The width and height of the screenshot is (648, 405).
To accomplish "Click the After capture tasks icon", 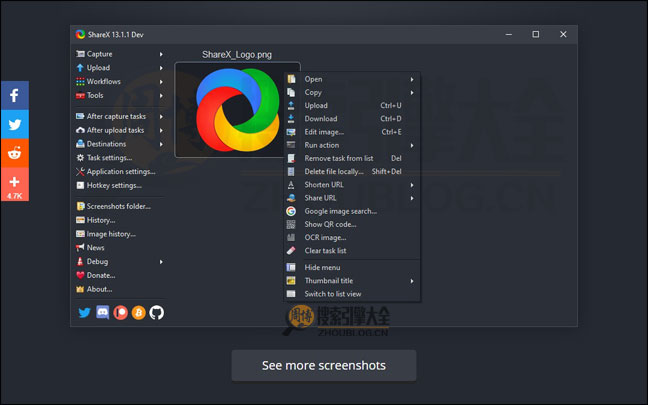I will pyautogui.click(x=80, y=117).
